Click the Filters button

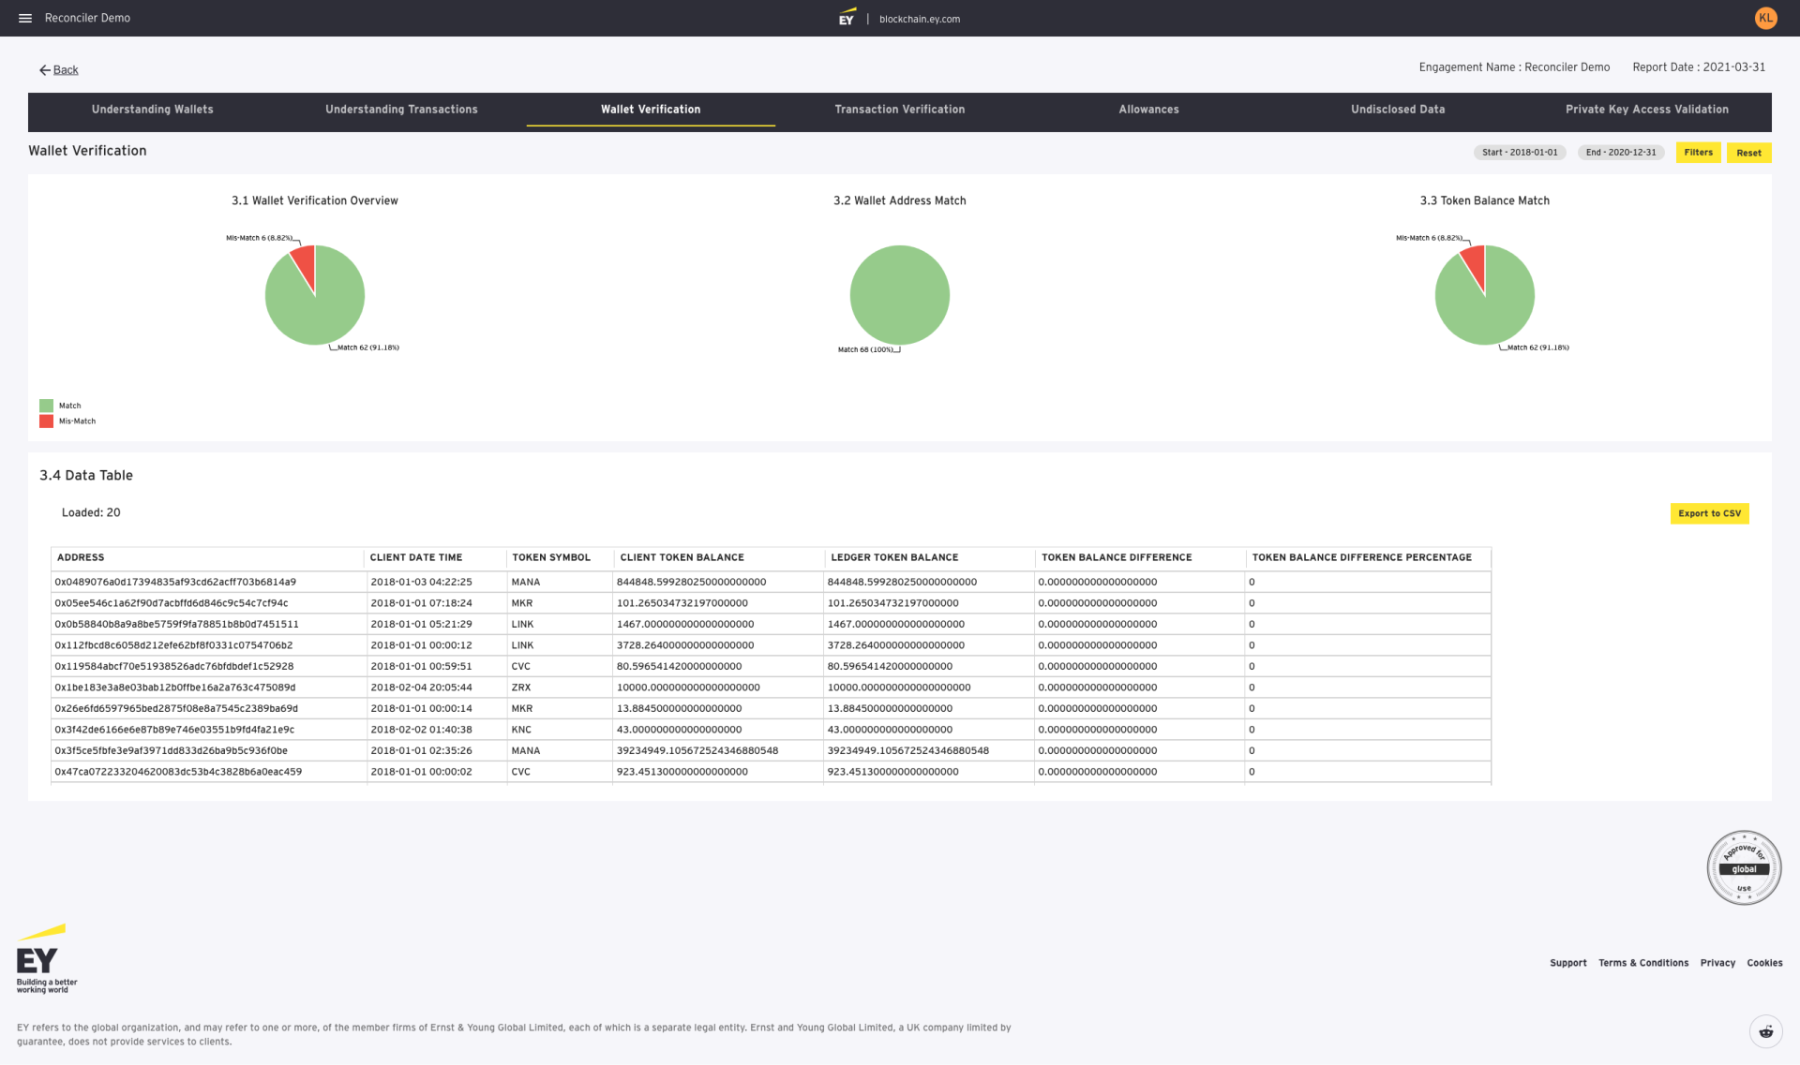[1698, 152]
